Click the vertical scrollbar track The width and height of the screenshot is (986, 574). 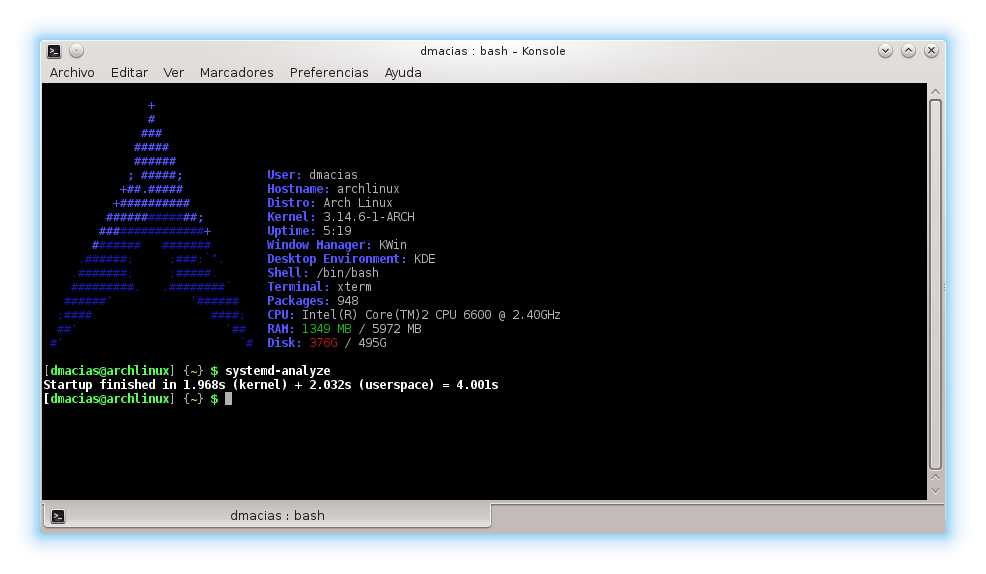point(936,284)
